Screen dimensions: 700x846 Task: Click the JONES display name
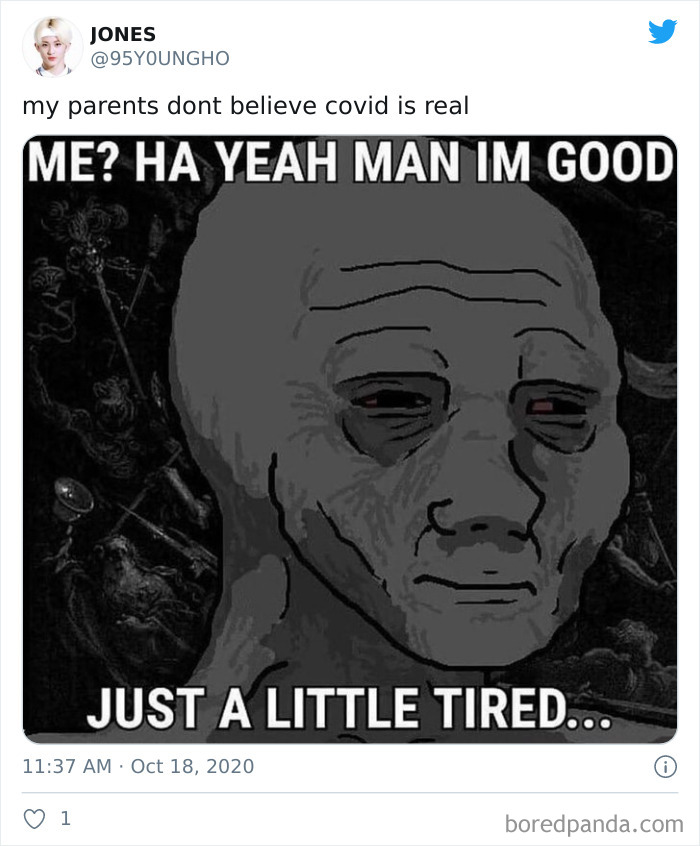pyautogui.click(x=123, y=35)
